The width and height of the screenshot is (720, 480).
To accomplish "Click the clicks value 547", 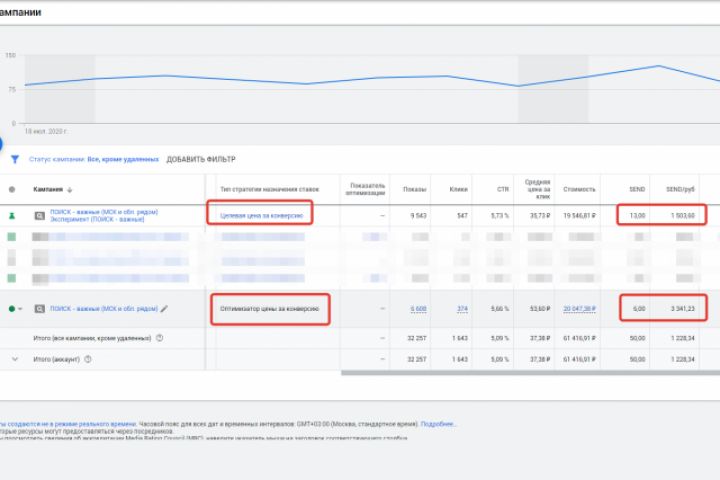I will [x=462, y=215].
